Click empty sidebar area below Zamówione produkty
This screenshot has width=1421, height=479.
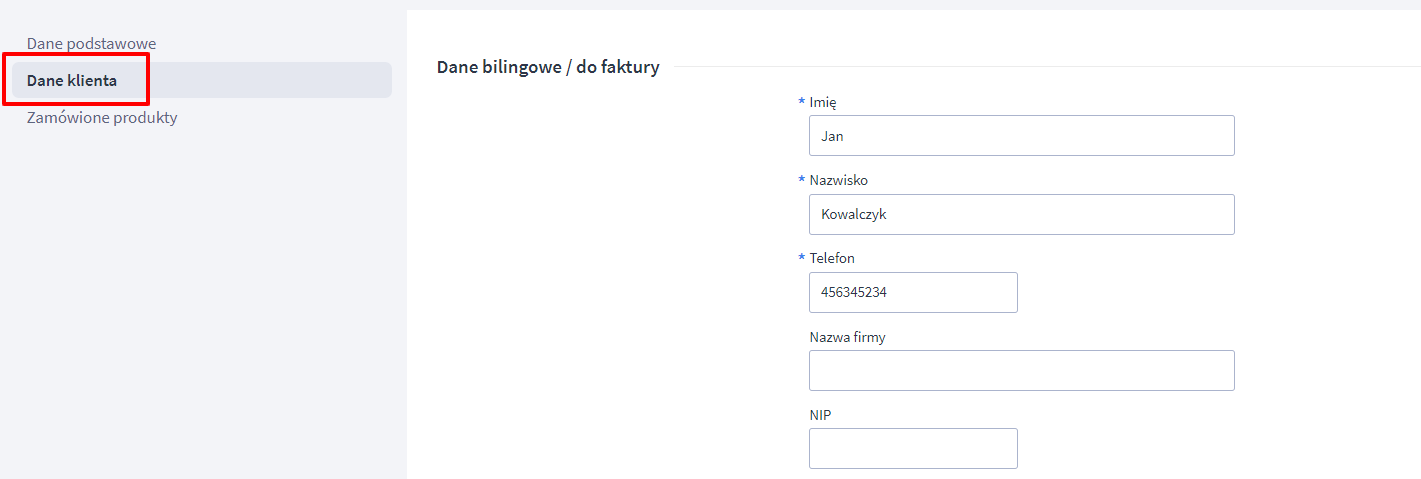point(200,300)
